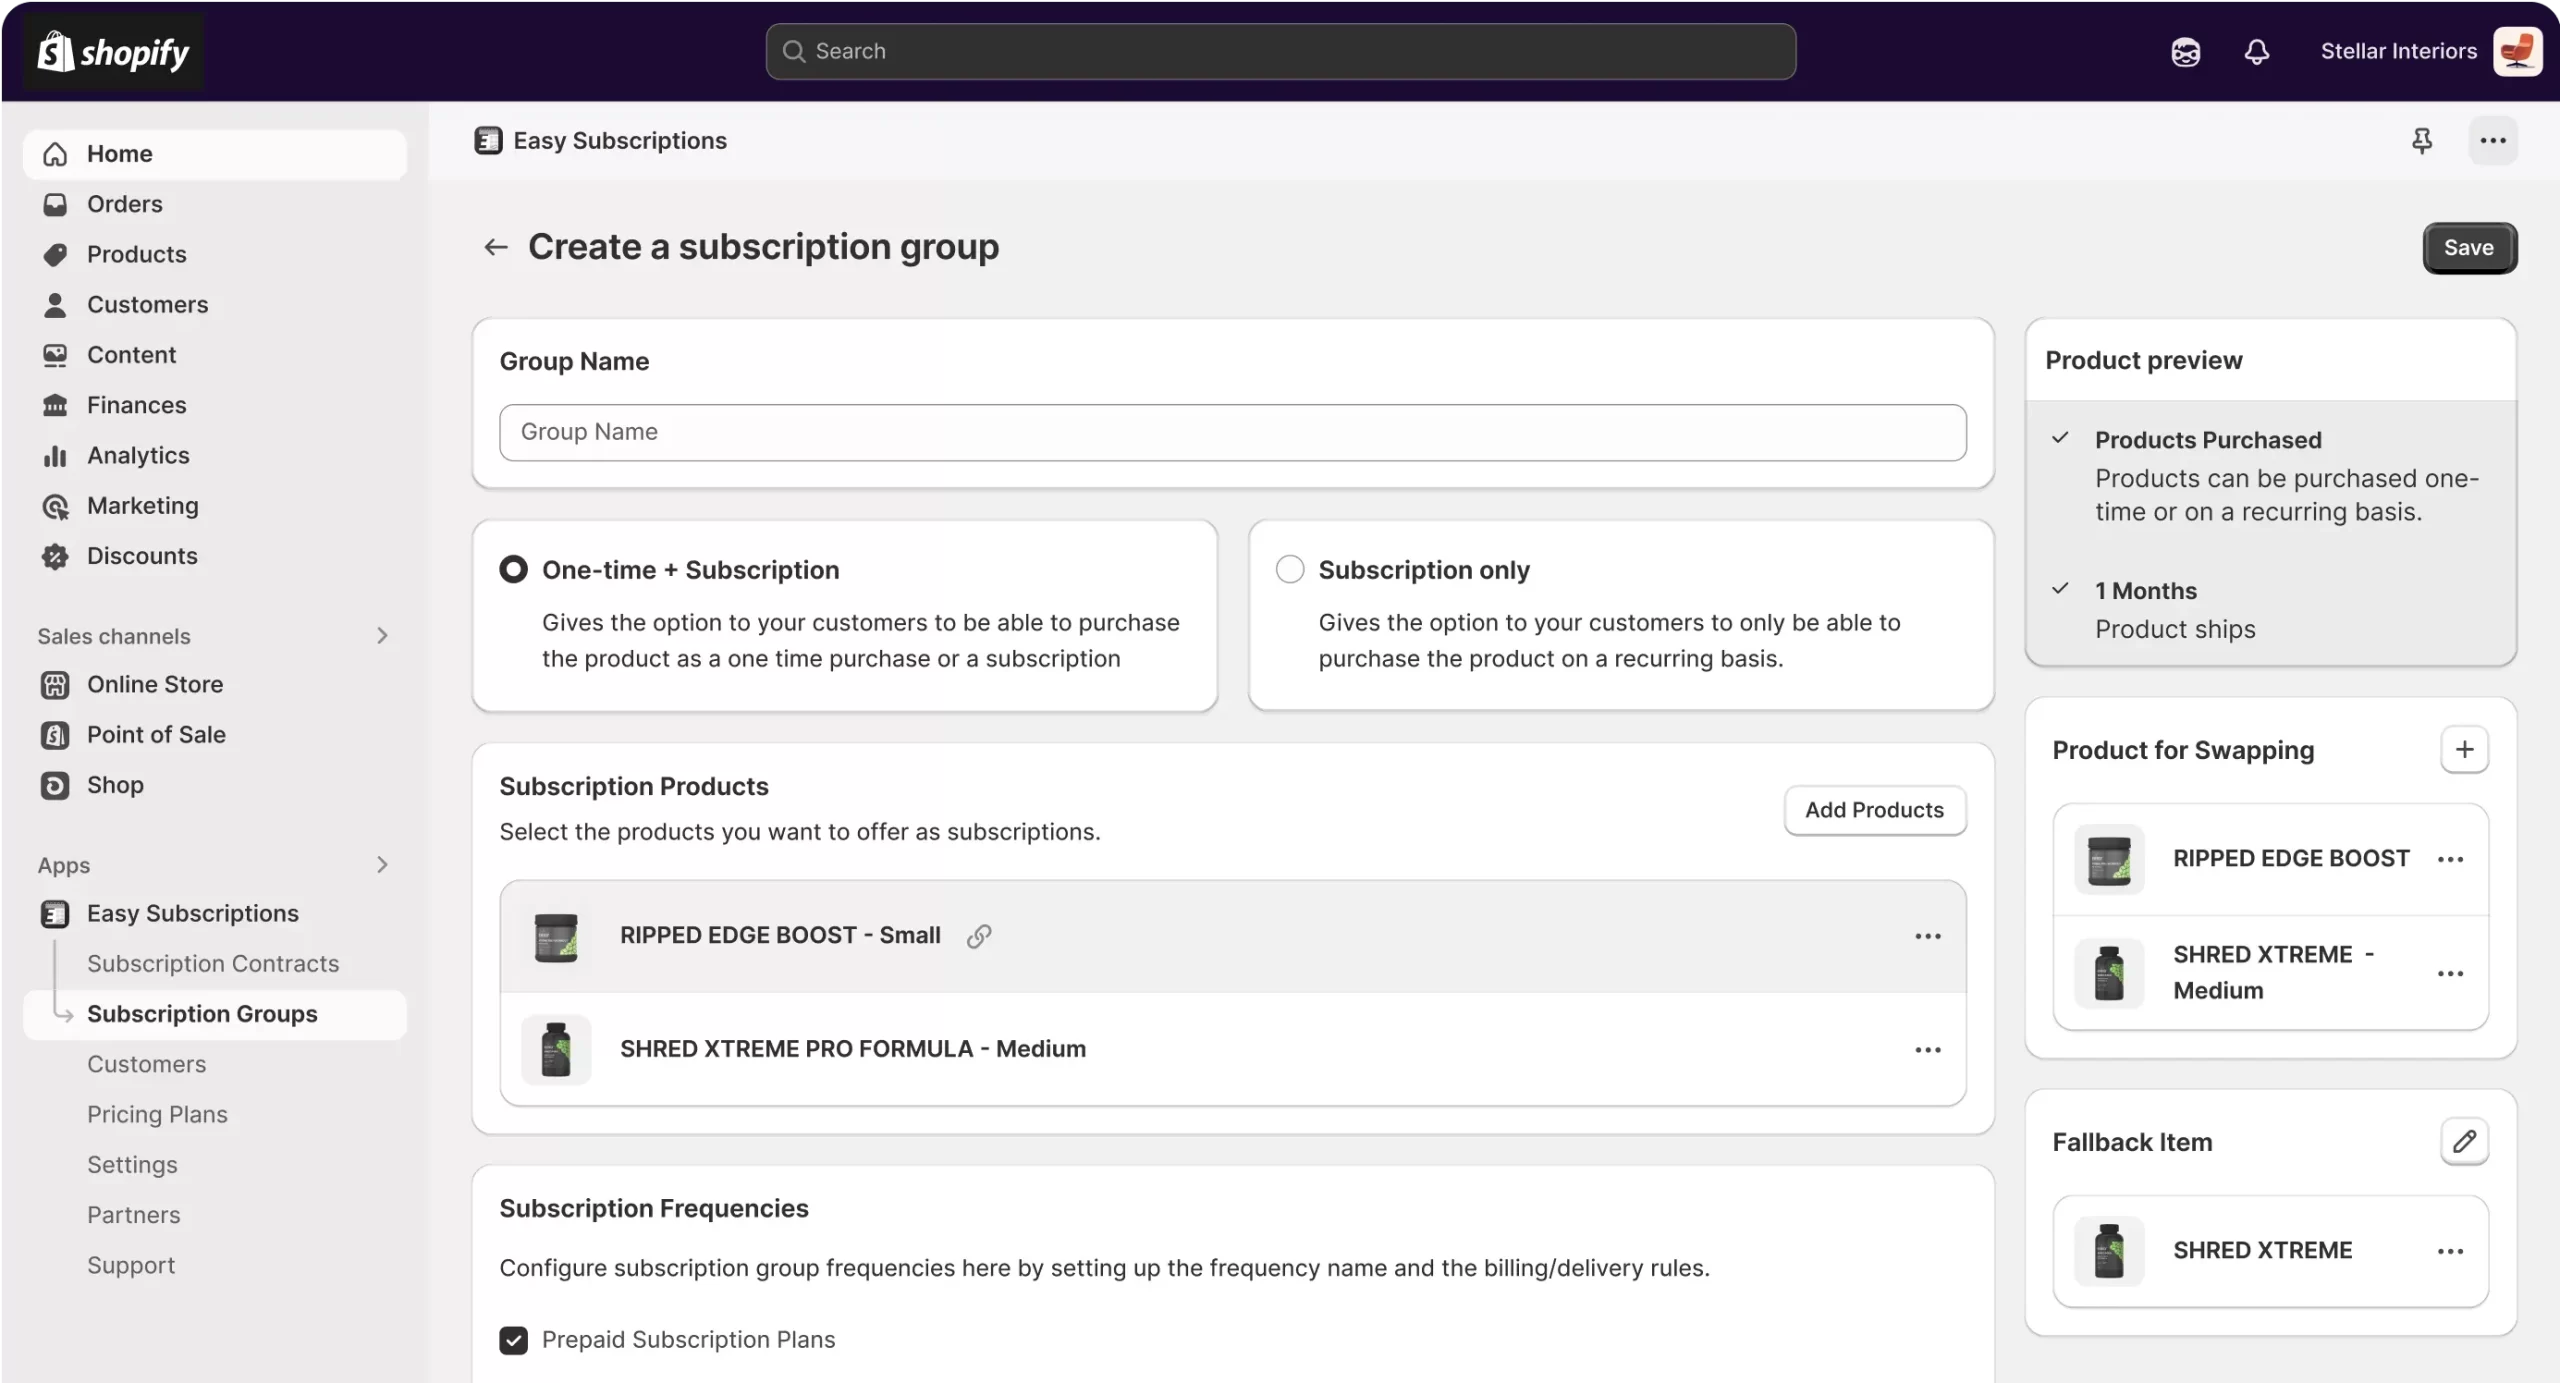This screenshot has width=2560, height=1383.
Task: Click the Easy Subscriptions app icon in header
Action: click(x=488, y=141)
